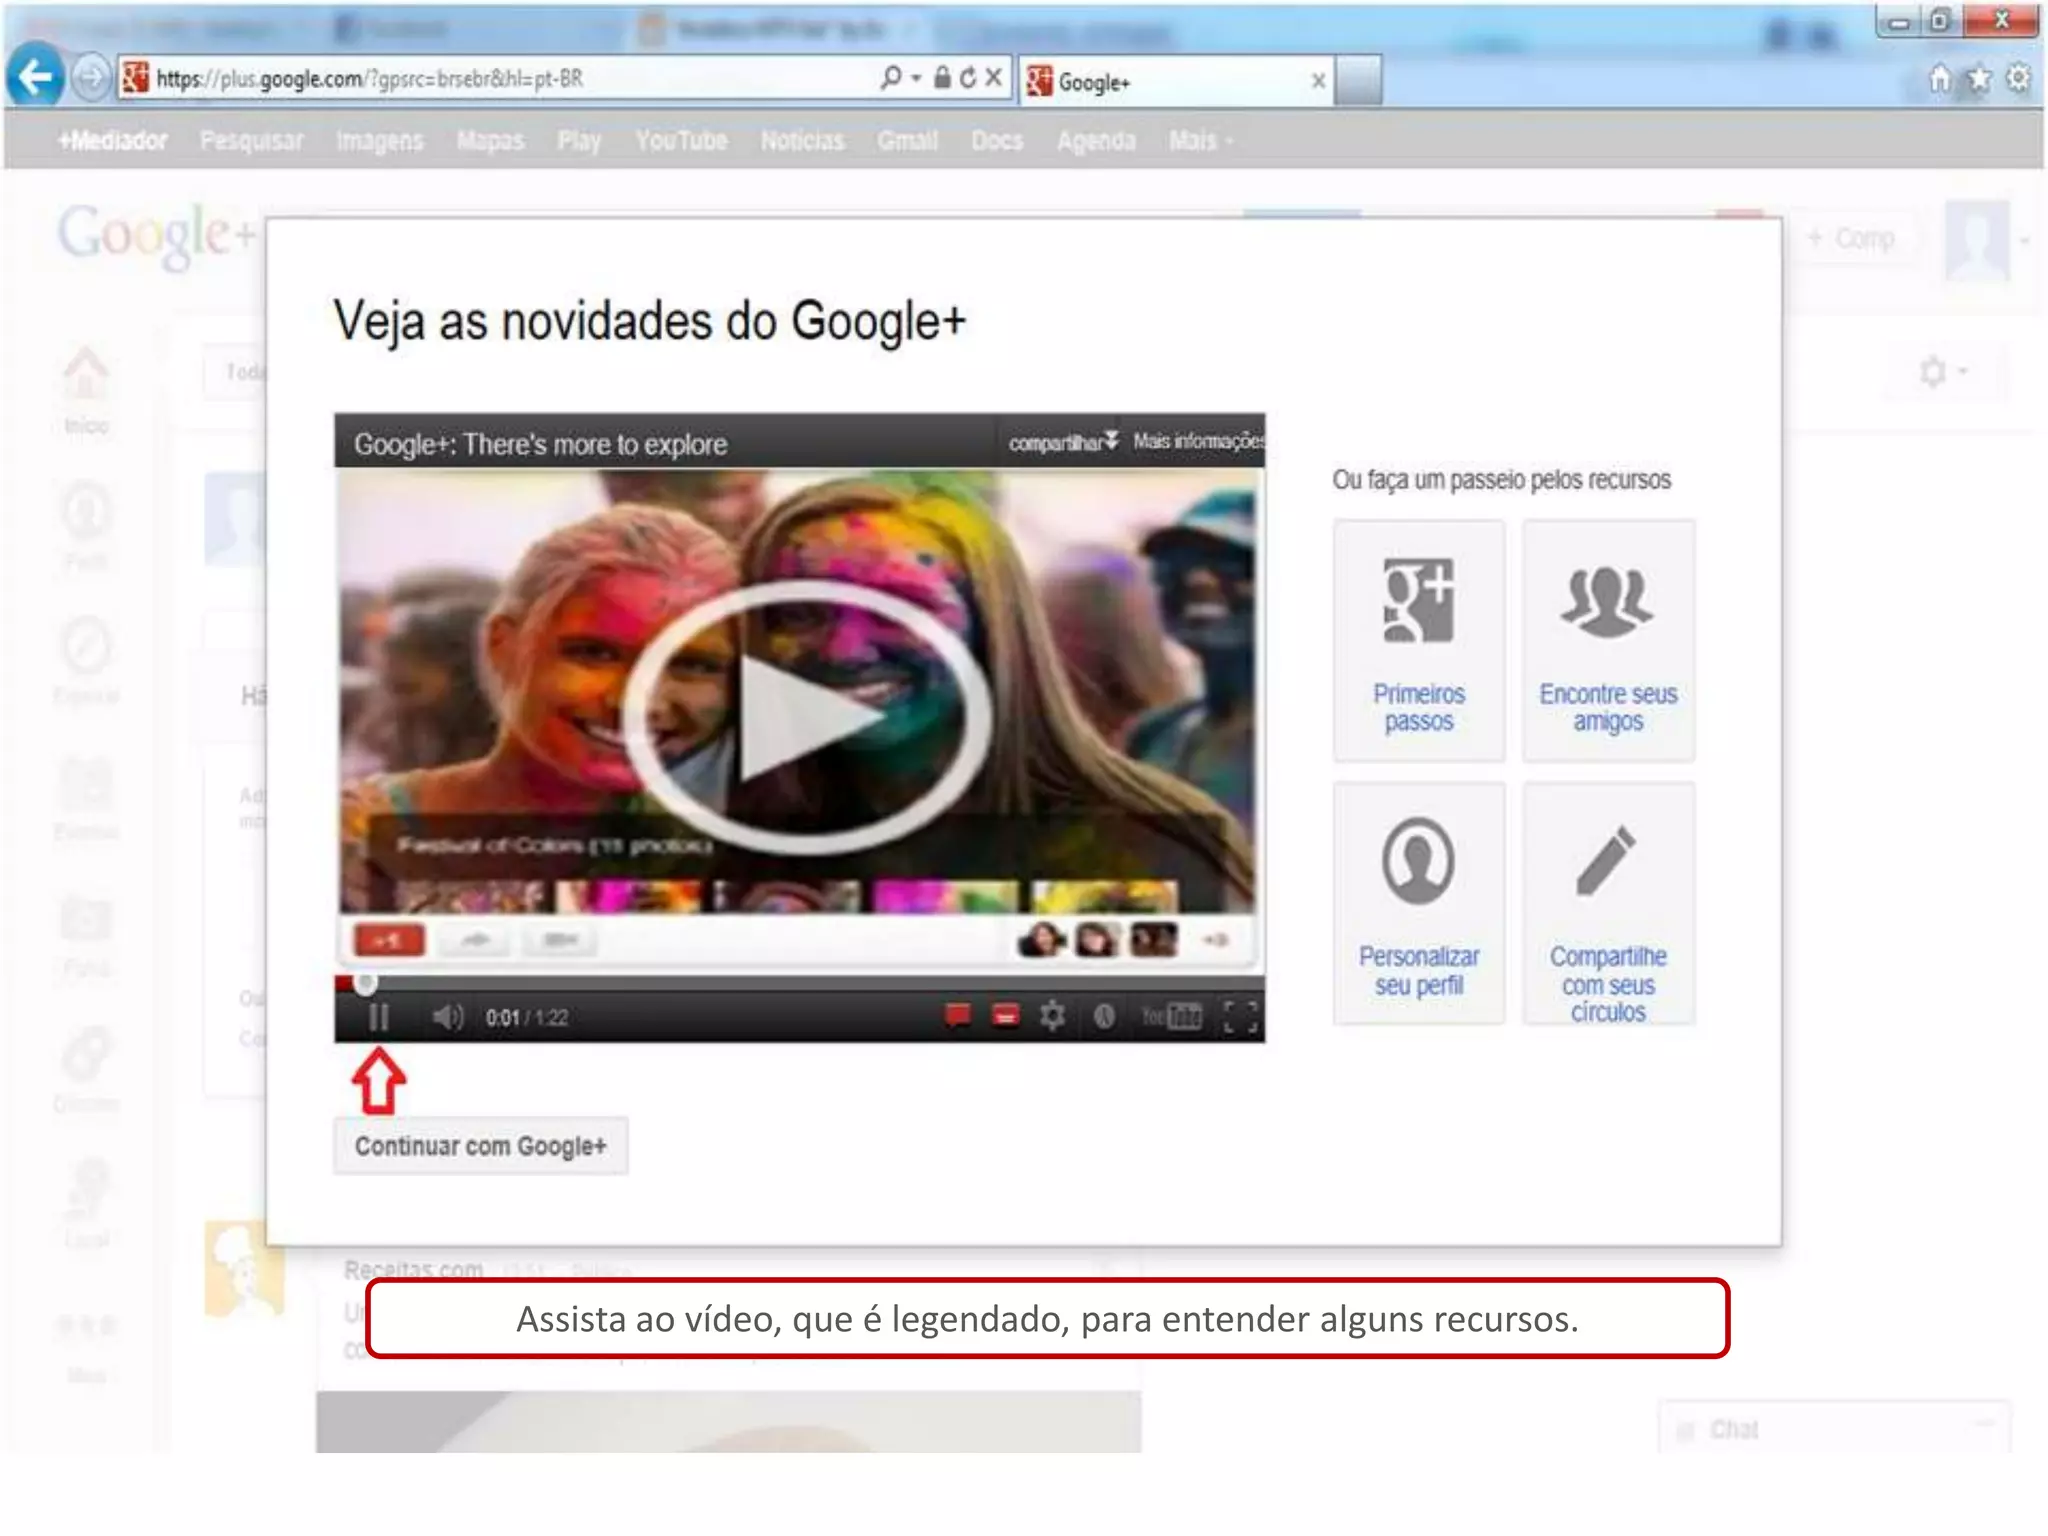Viewport: 2048px width, 1536px height.
Task: Click the browser home icon
Action: (x=1940, y=79)
